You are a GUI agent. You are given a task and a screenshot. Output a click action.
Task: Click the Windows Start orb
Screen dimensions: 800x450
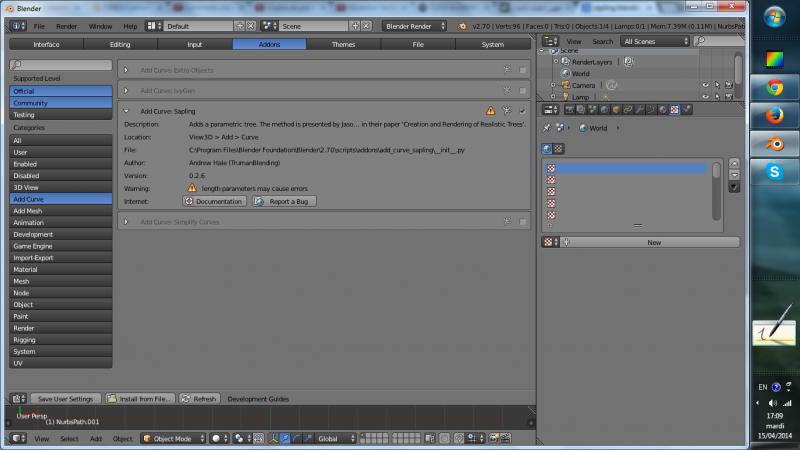click(774, 17)
